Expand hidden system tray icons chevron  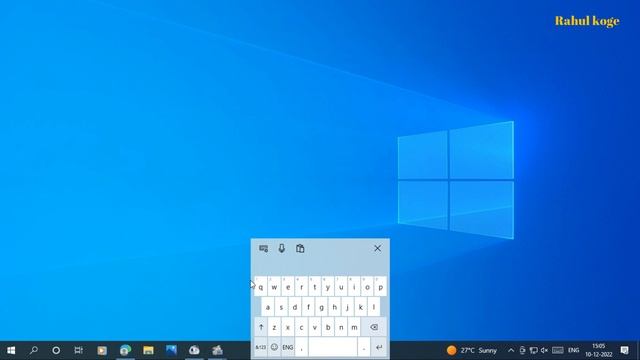point(511,350)
